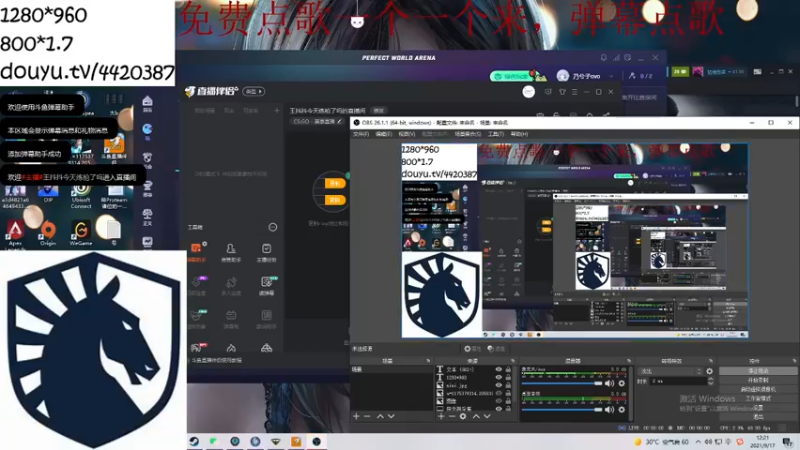800x450 pixels.
Task: Open 弹幕助手 tool in 直播伴侣 toolbox
Action: point(197,253)
